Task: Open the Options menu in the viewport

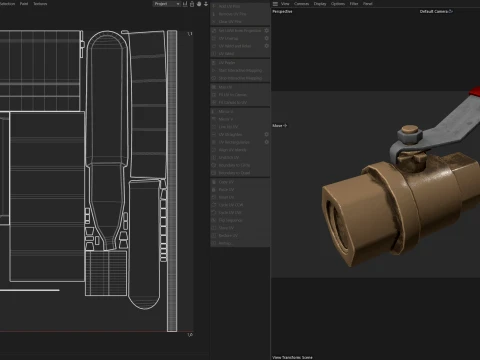Action: point(338,4)
